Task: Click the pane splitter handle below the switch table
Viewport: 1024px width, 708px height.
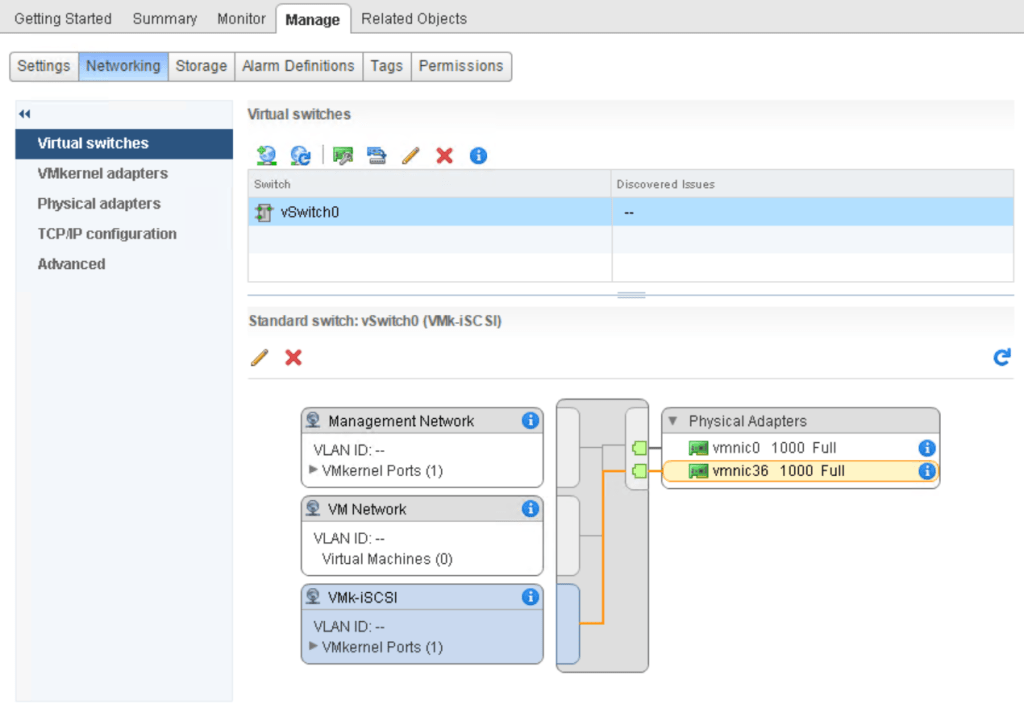Action: (x=631, y=295)
